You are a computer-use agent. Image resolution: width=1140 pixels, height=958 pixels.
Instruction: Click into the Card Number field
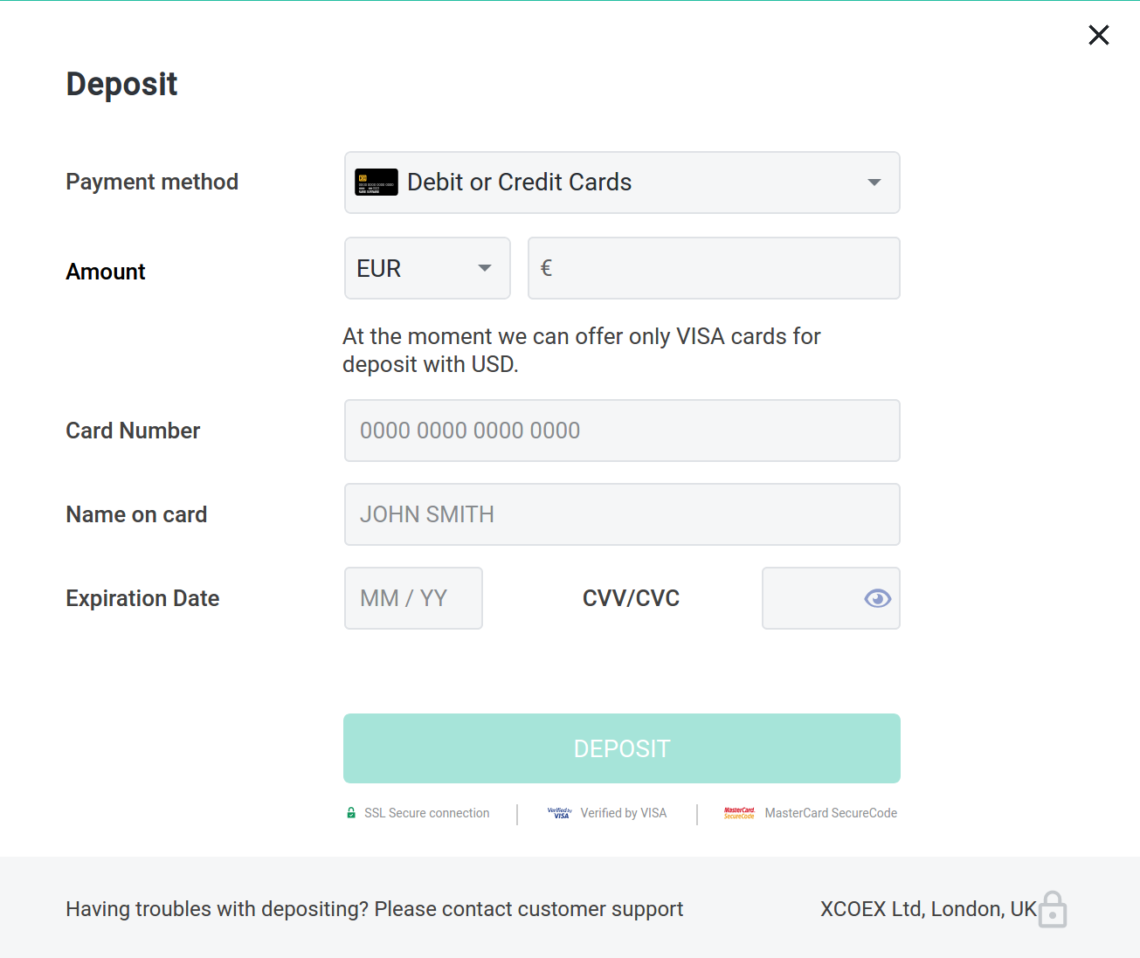point(622,430)
